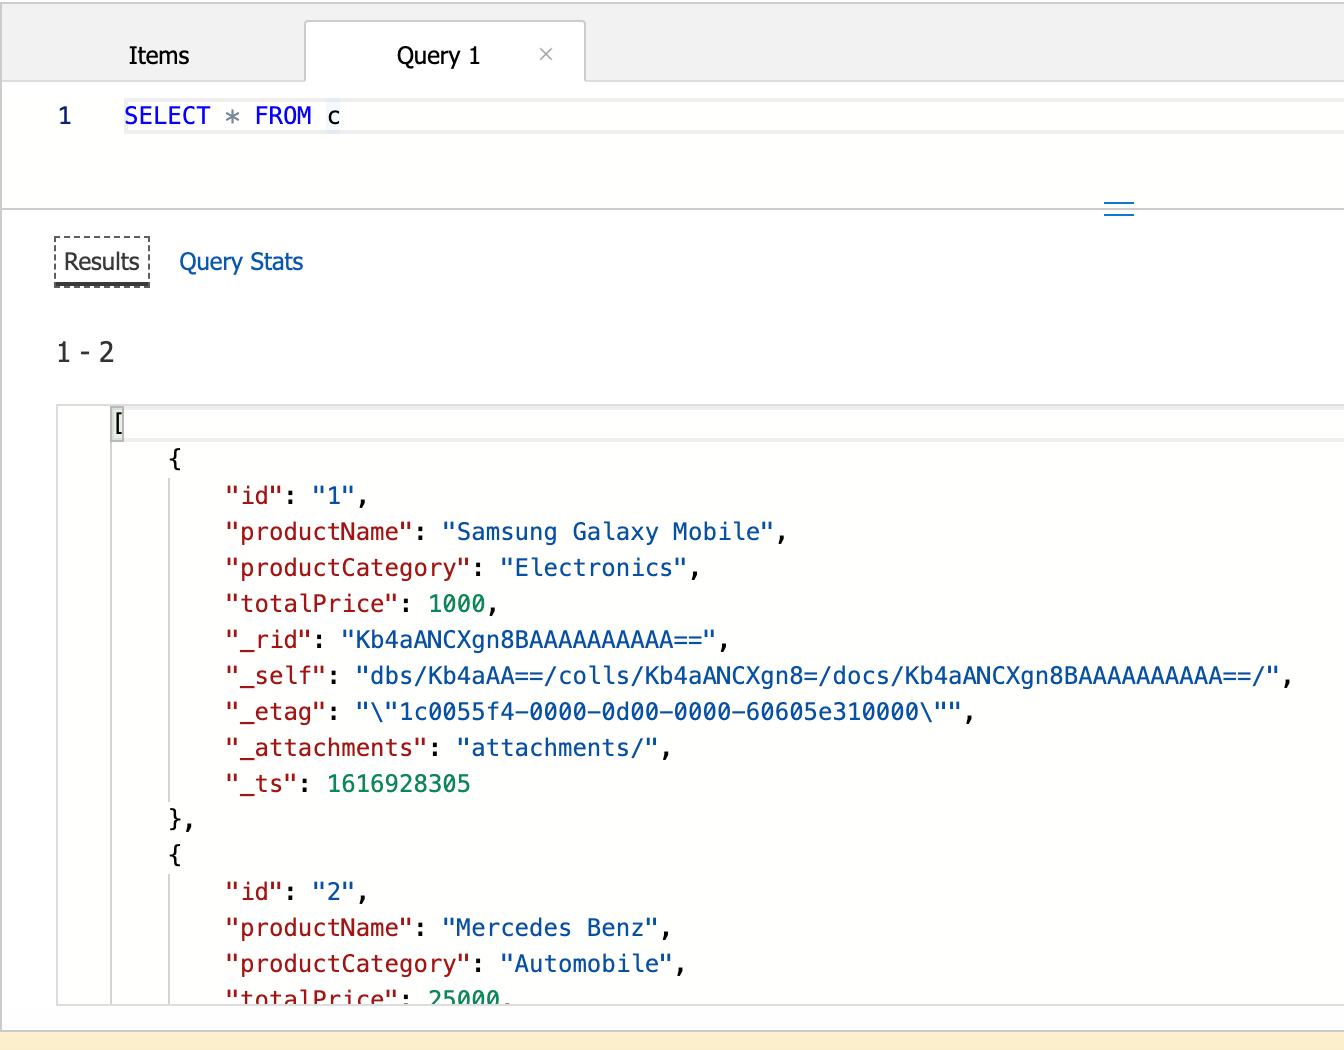1344x1050 pixels.
Task: Click the _ts timestamp 1616928305
Action: pos(398,784)
